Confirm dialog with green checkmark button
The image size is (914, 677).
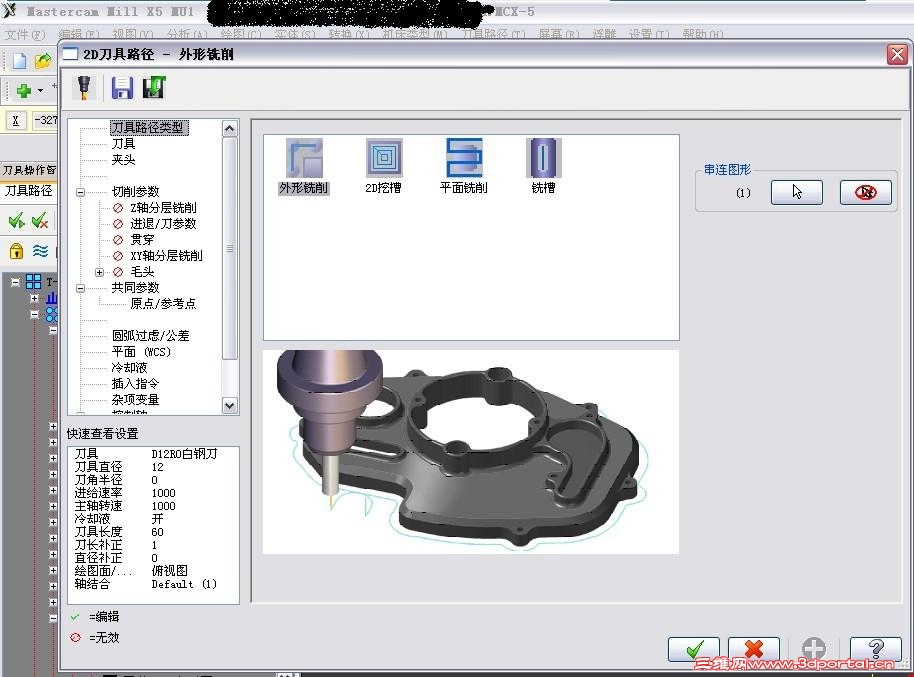[x=694, y=648]
